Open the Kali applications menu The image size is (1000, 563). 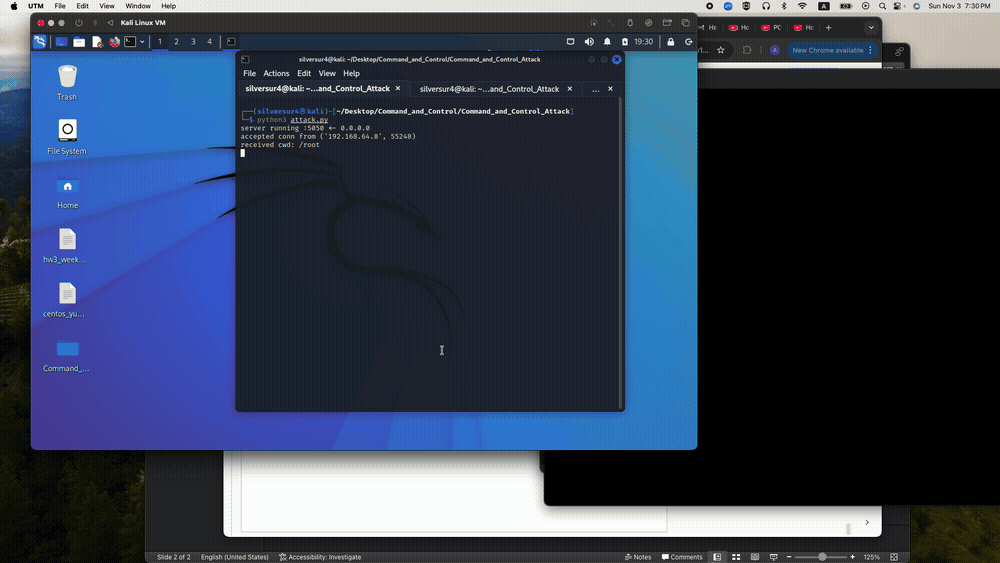pyautogui.click(x=40, y=42)
